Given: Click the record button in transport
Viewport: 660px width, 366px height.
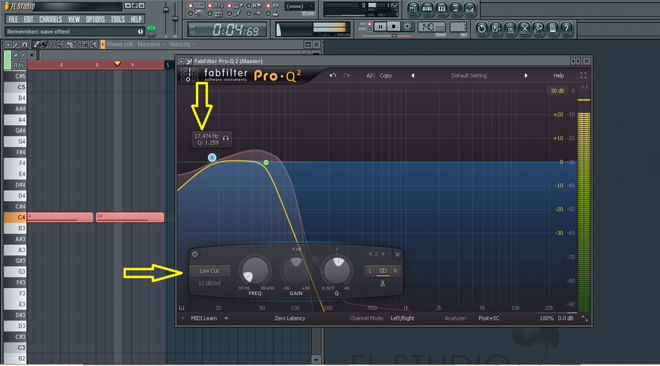Looking at the screenshot, I should click(x=407, y=27).
